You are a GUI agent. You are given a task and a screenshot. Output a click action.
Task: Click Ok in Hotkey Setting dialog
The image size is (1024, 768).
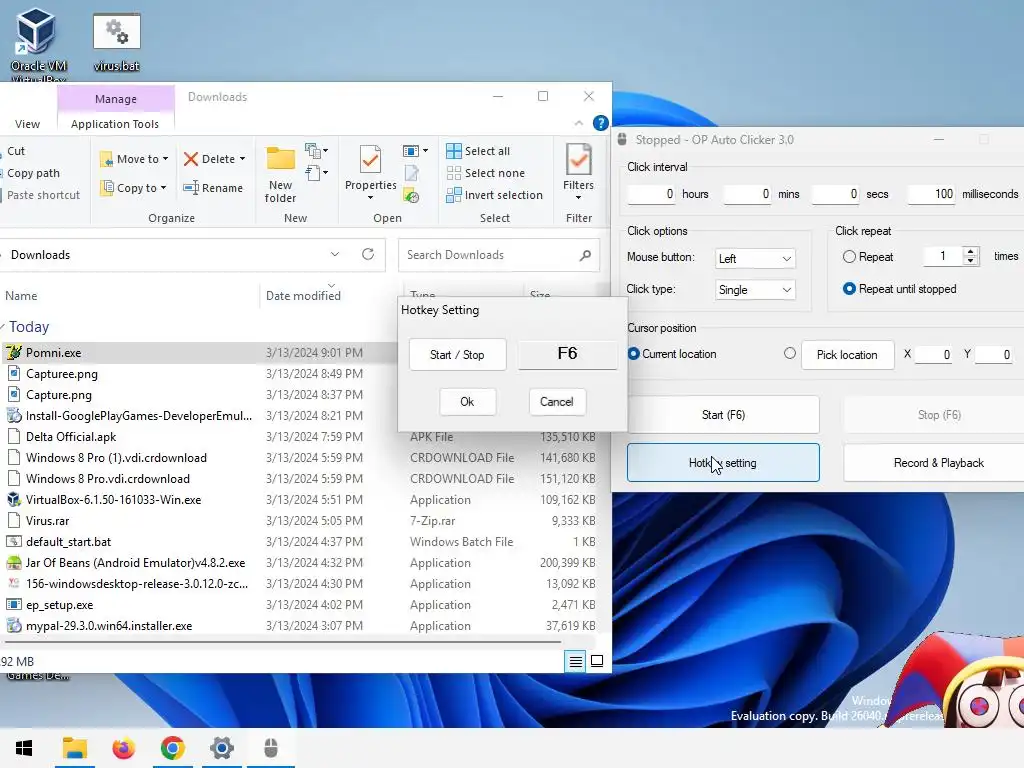467,402
